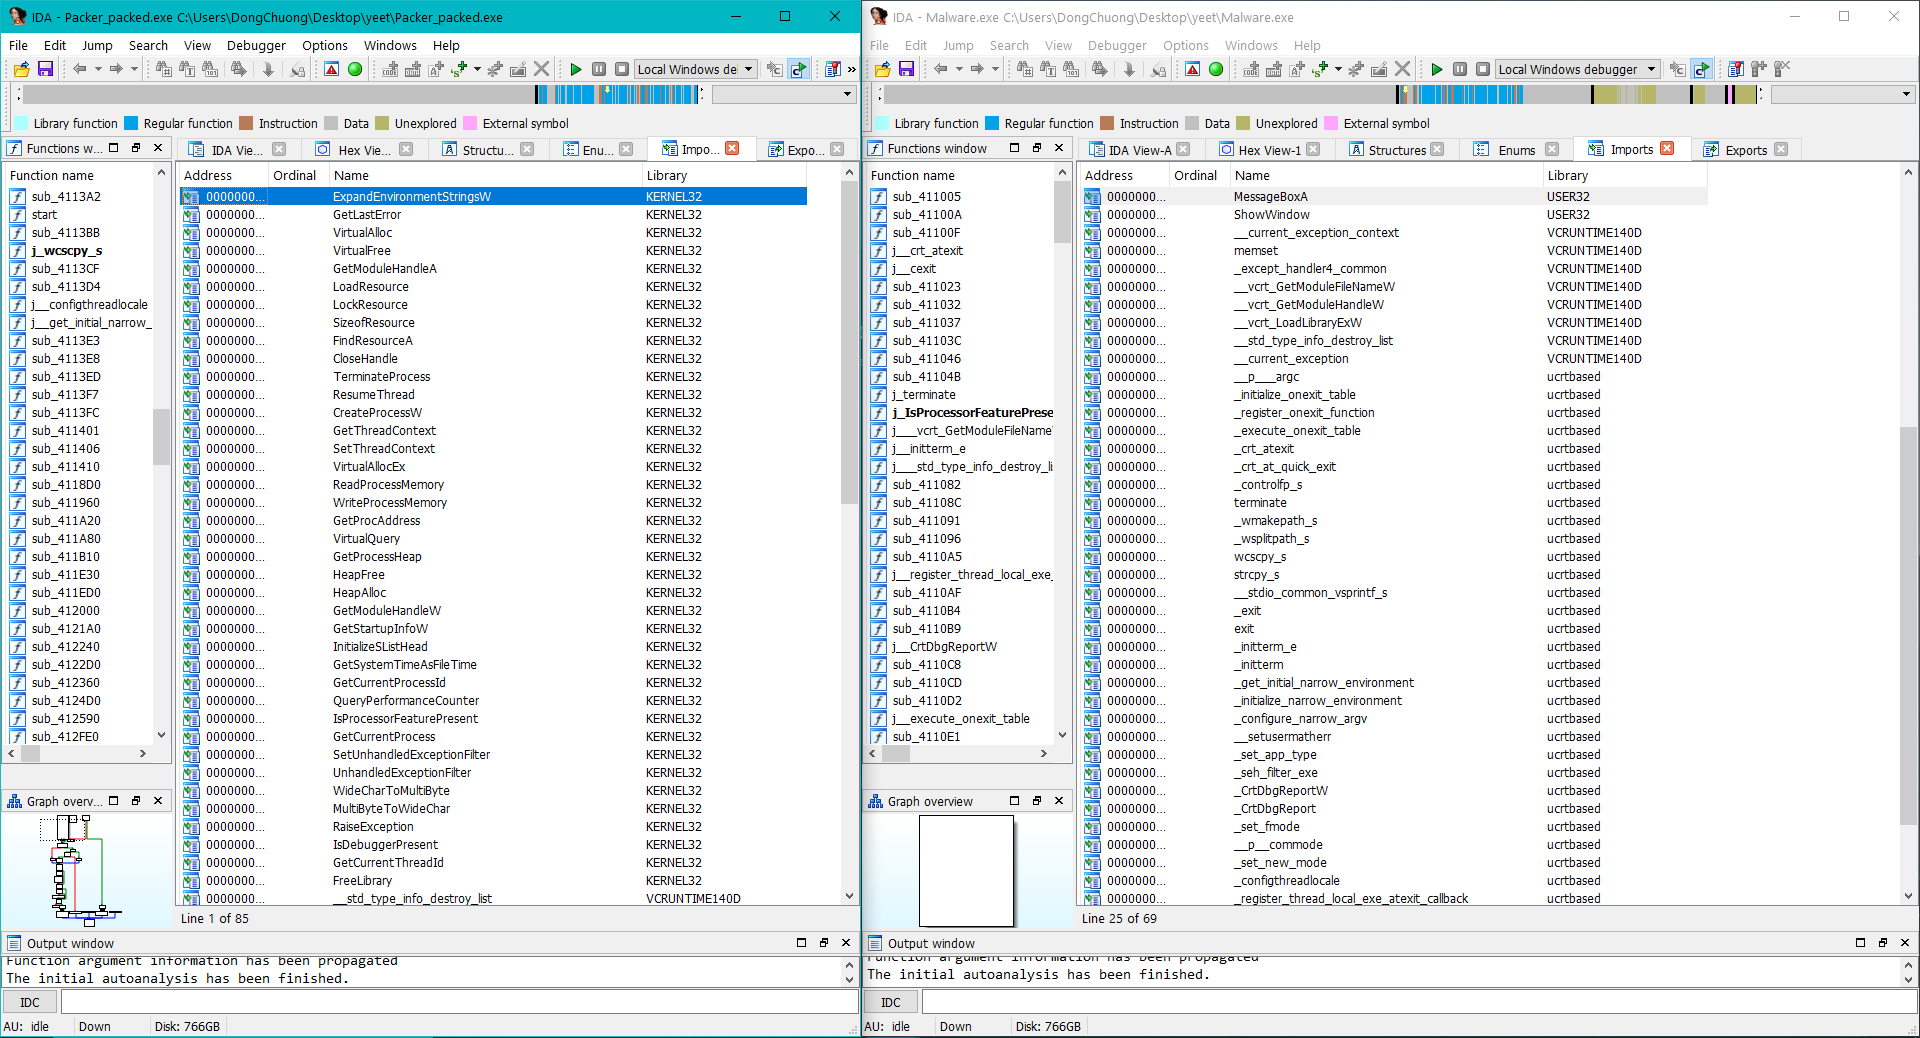Click the open file folder icon in Malware.exe window
Viewport: 1920px width, 1038px height.
882,69
